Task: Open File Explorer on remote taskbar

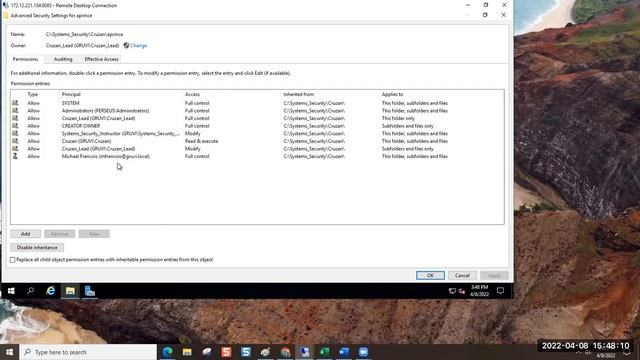Action: point(70,291)
